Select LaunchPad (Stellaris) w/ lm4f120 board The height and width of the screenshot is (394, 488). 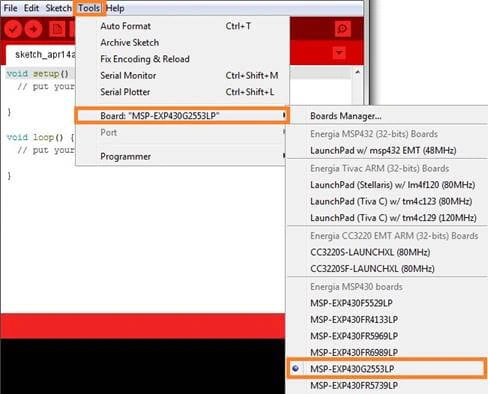pyautogui.click(x=387, y=185)
